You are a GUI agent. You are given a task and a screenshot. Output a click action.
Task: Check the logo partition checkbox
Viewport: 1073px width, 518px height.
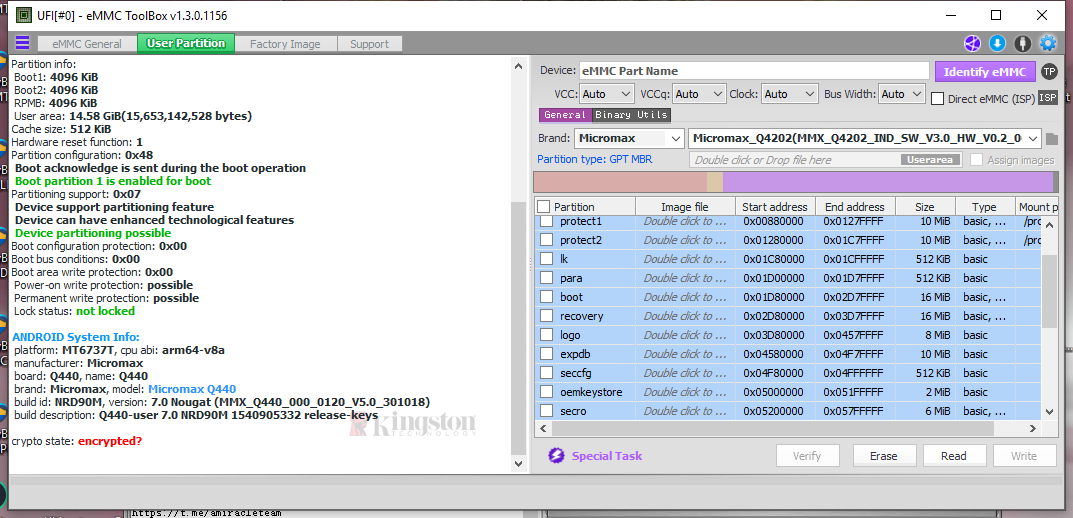(x=547, y=335)
